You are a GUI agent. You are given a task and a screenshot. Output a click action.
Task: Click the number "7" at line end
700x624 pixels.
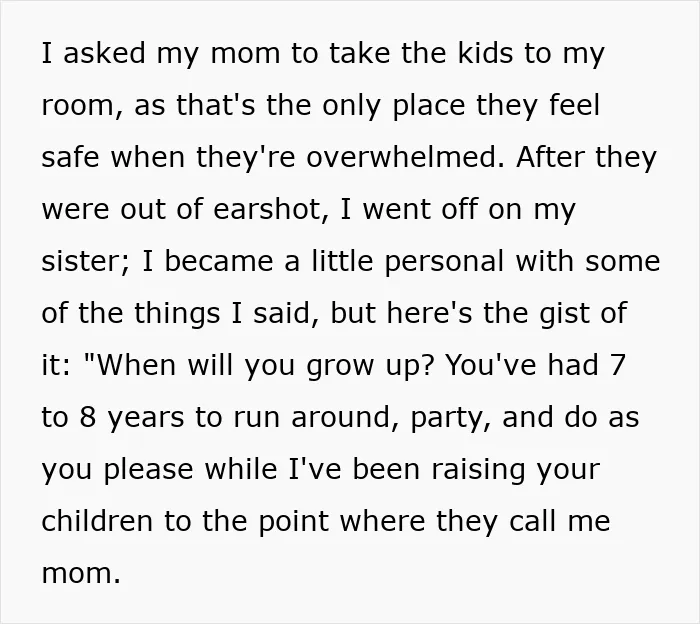617,366
